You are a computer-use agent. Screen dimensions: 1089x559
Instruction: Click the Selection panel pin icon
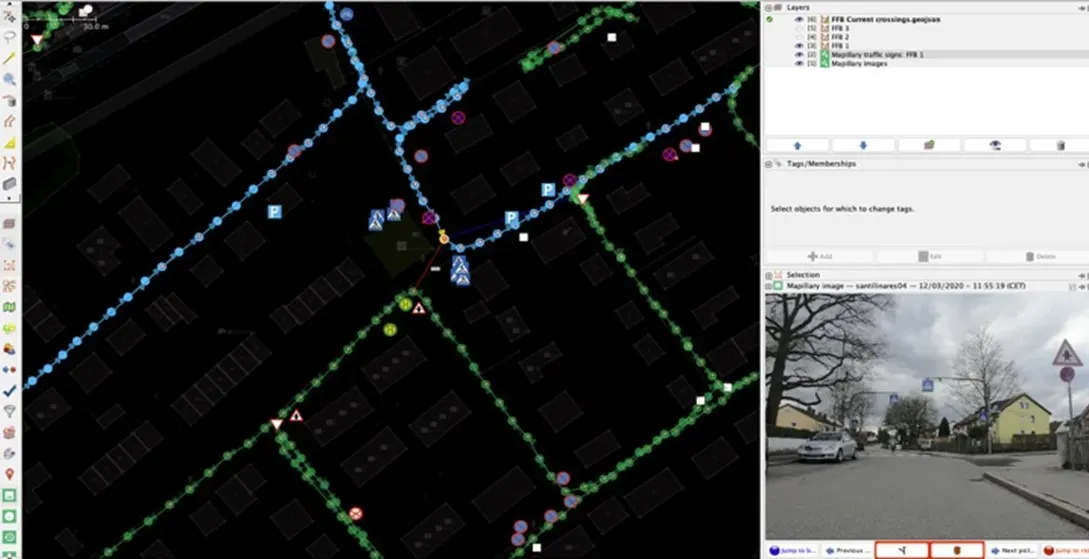click(1083, 276)
